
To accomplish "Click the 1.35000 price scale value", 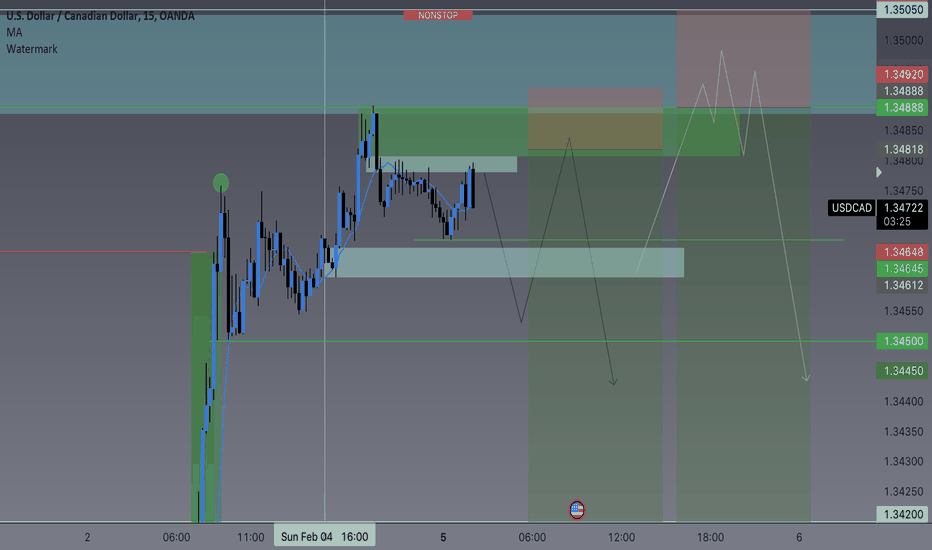I will coord(903,40).
